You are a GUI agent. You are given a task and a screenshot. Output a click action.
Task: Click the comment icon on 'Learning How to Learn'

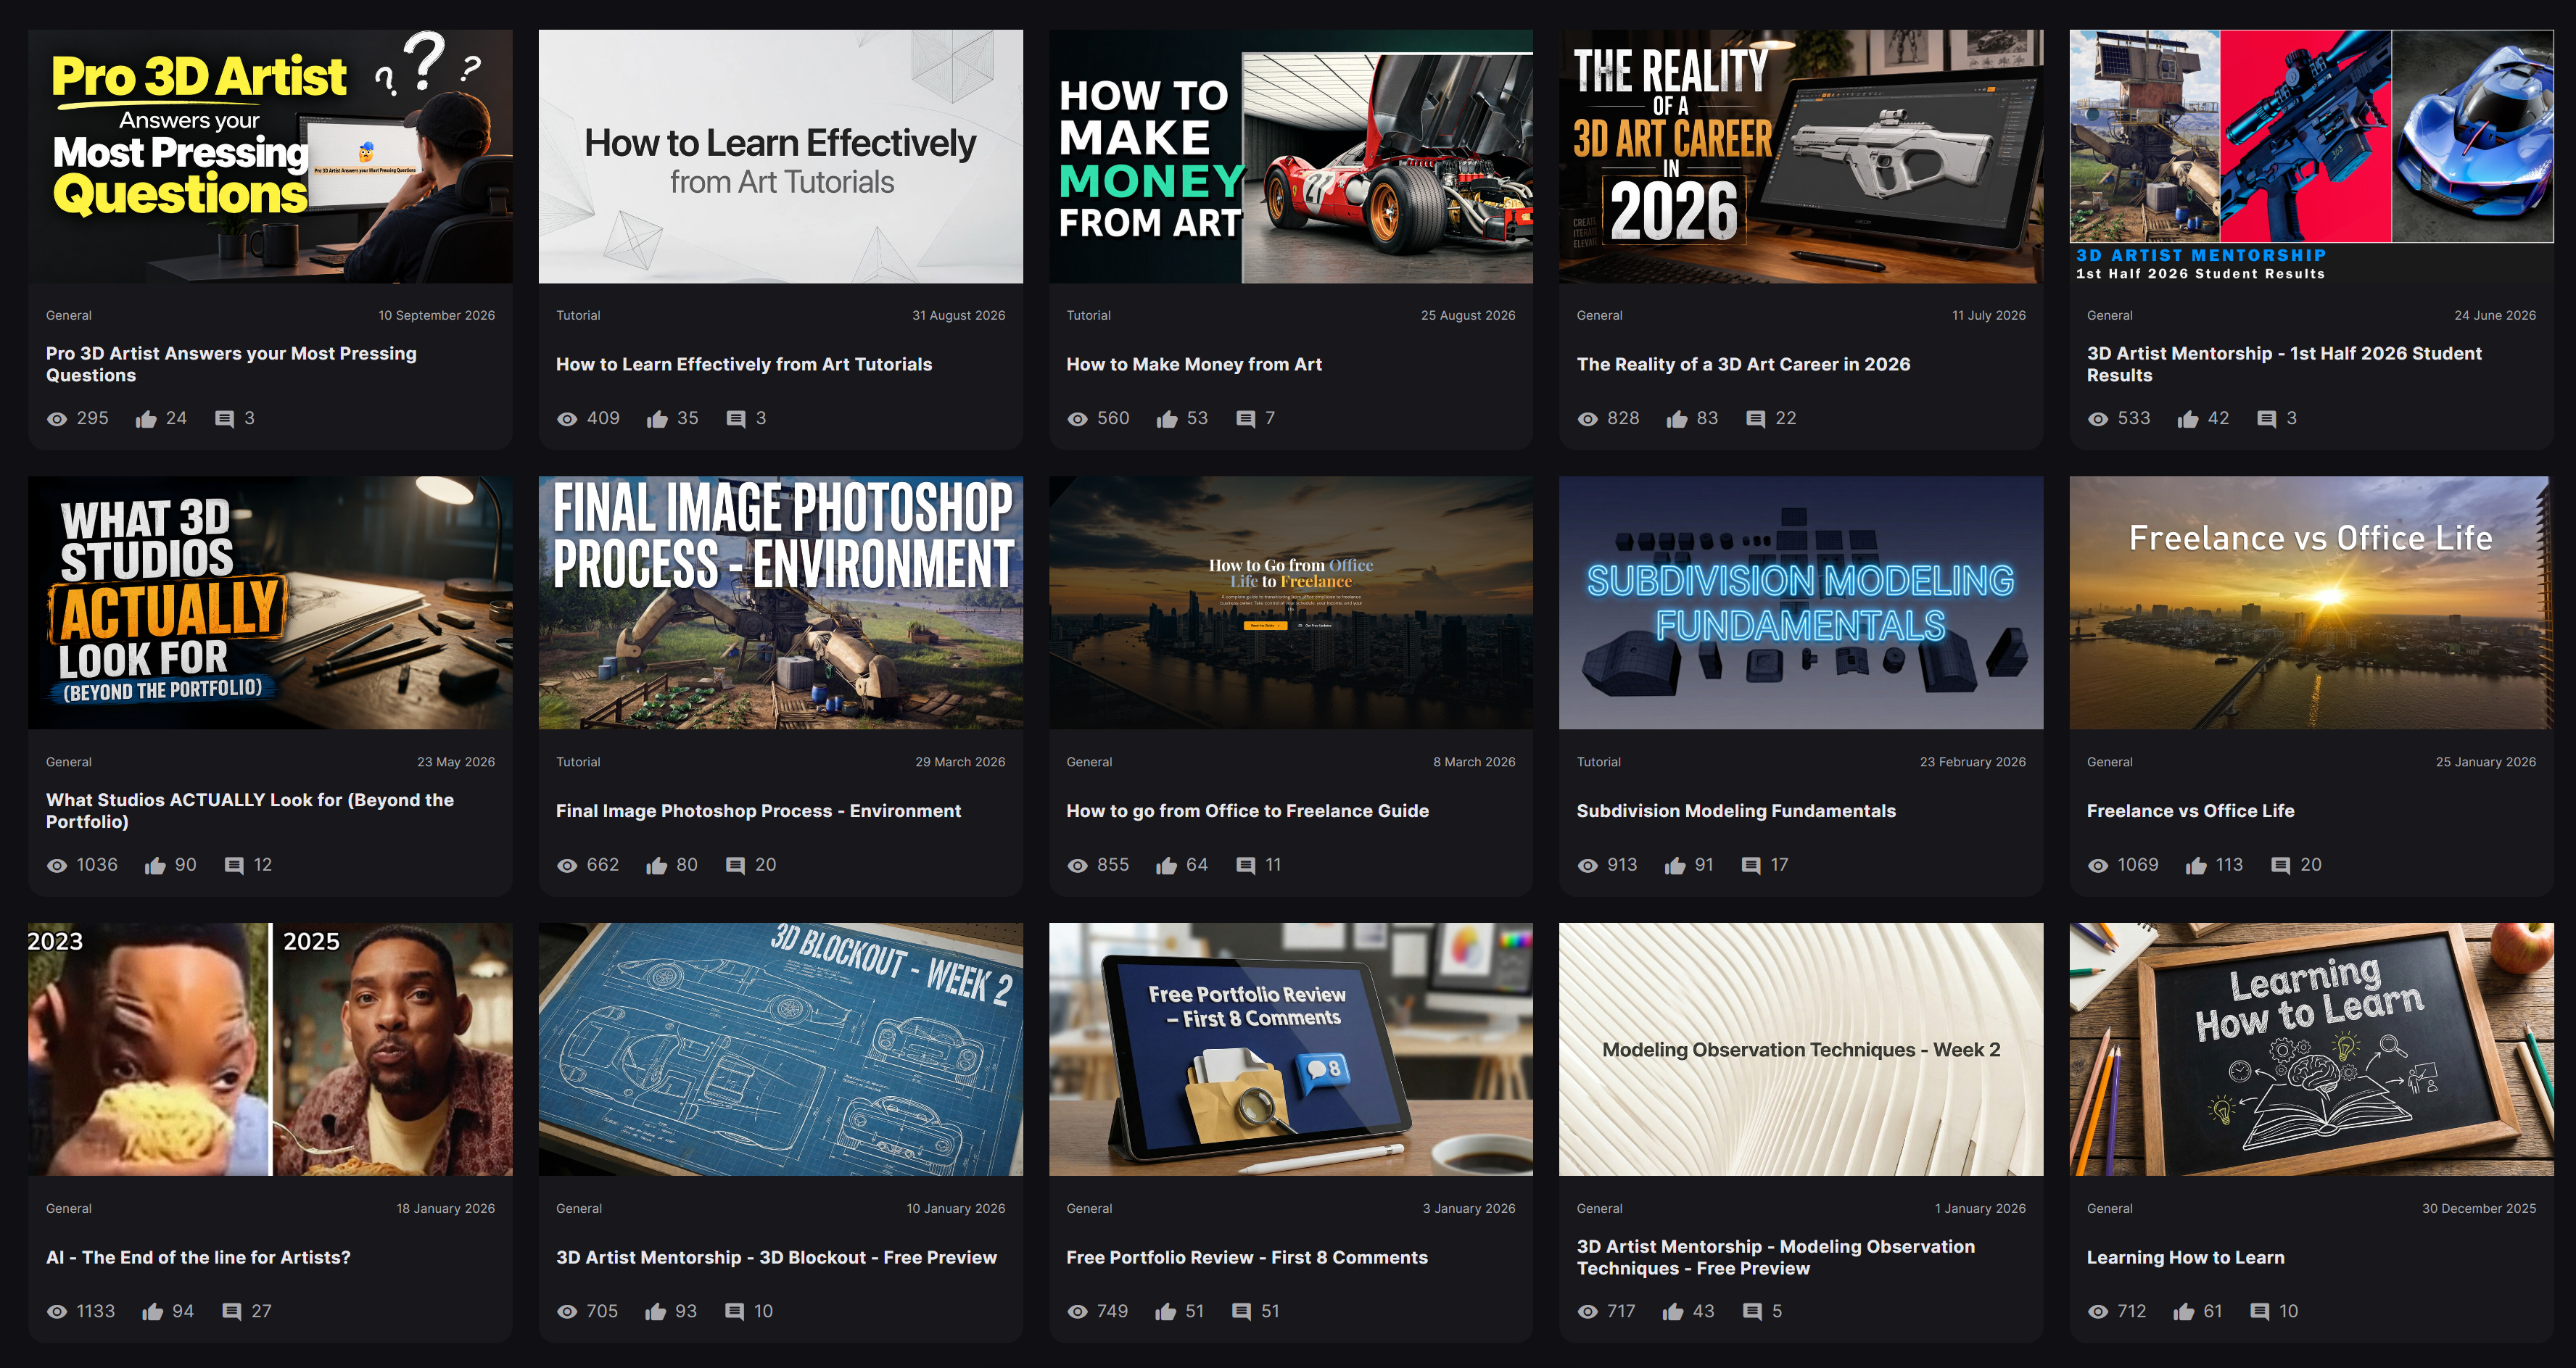click(x=2259, y=1312)
